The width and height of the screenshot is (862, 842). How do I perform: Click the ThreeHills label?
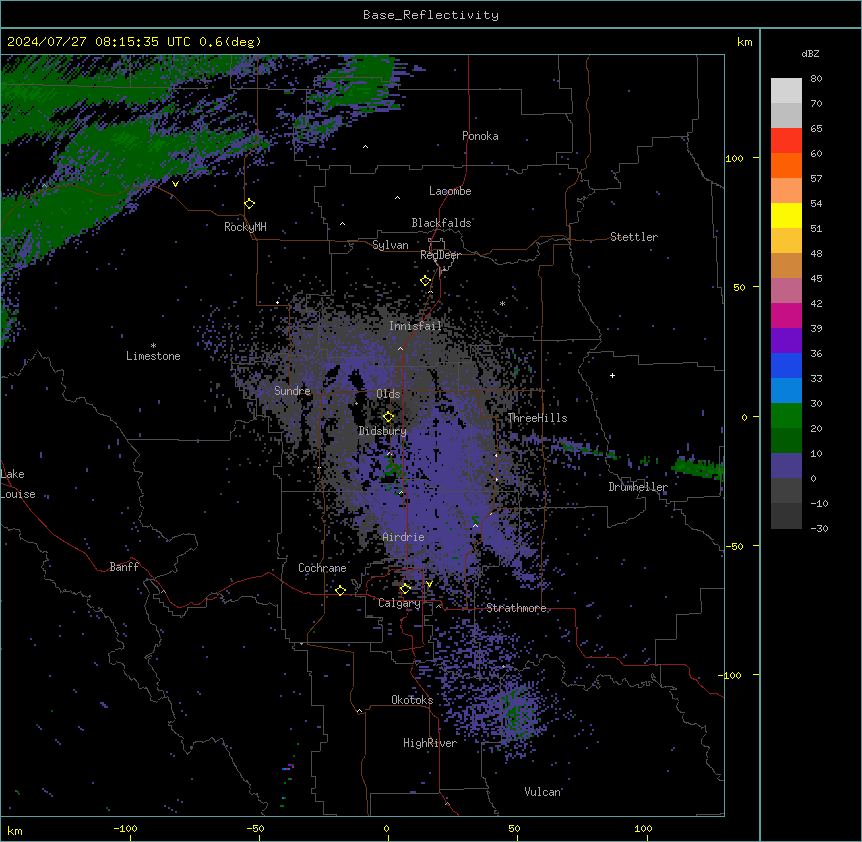click(x=537, y=418)
